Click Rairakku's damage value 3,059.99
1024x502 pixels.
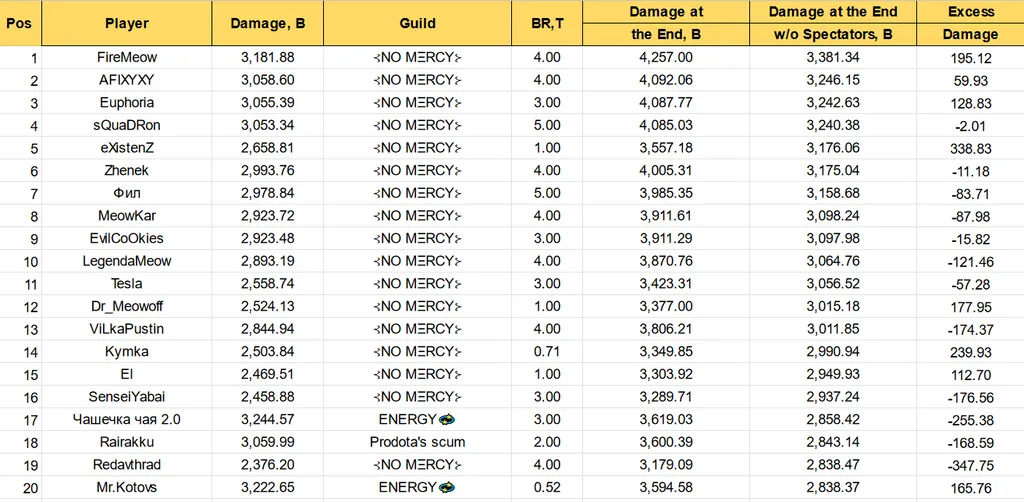[x=268, y=442]
